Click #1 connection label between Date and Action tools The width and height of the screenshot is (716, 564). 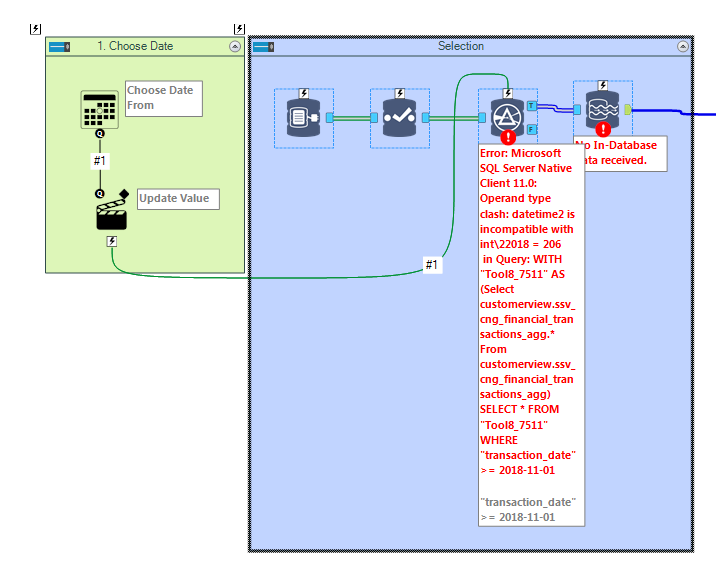pos(100,161)
